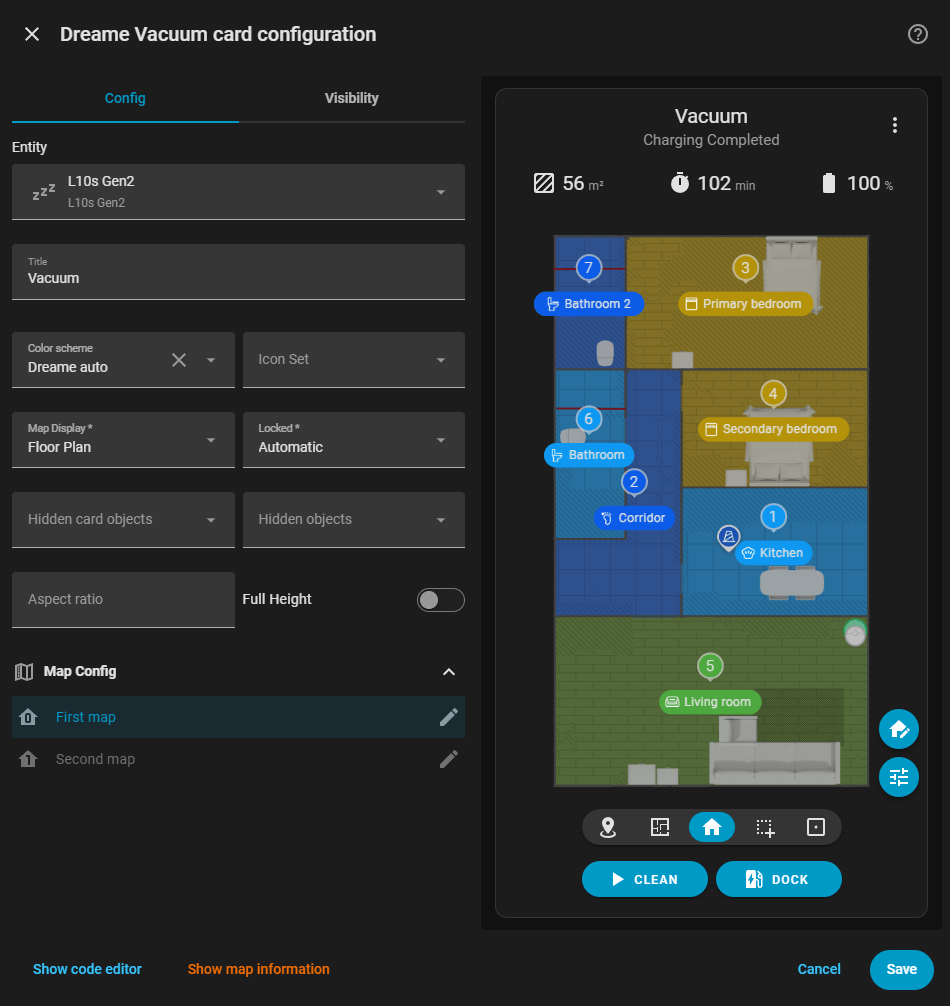Click the battery level icon
The width and height of the screenshot is (950, 1006).
pos(829,183)
